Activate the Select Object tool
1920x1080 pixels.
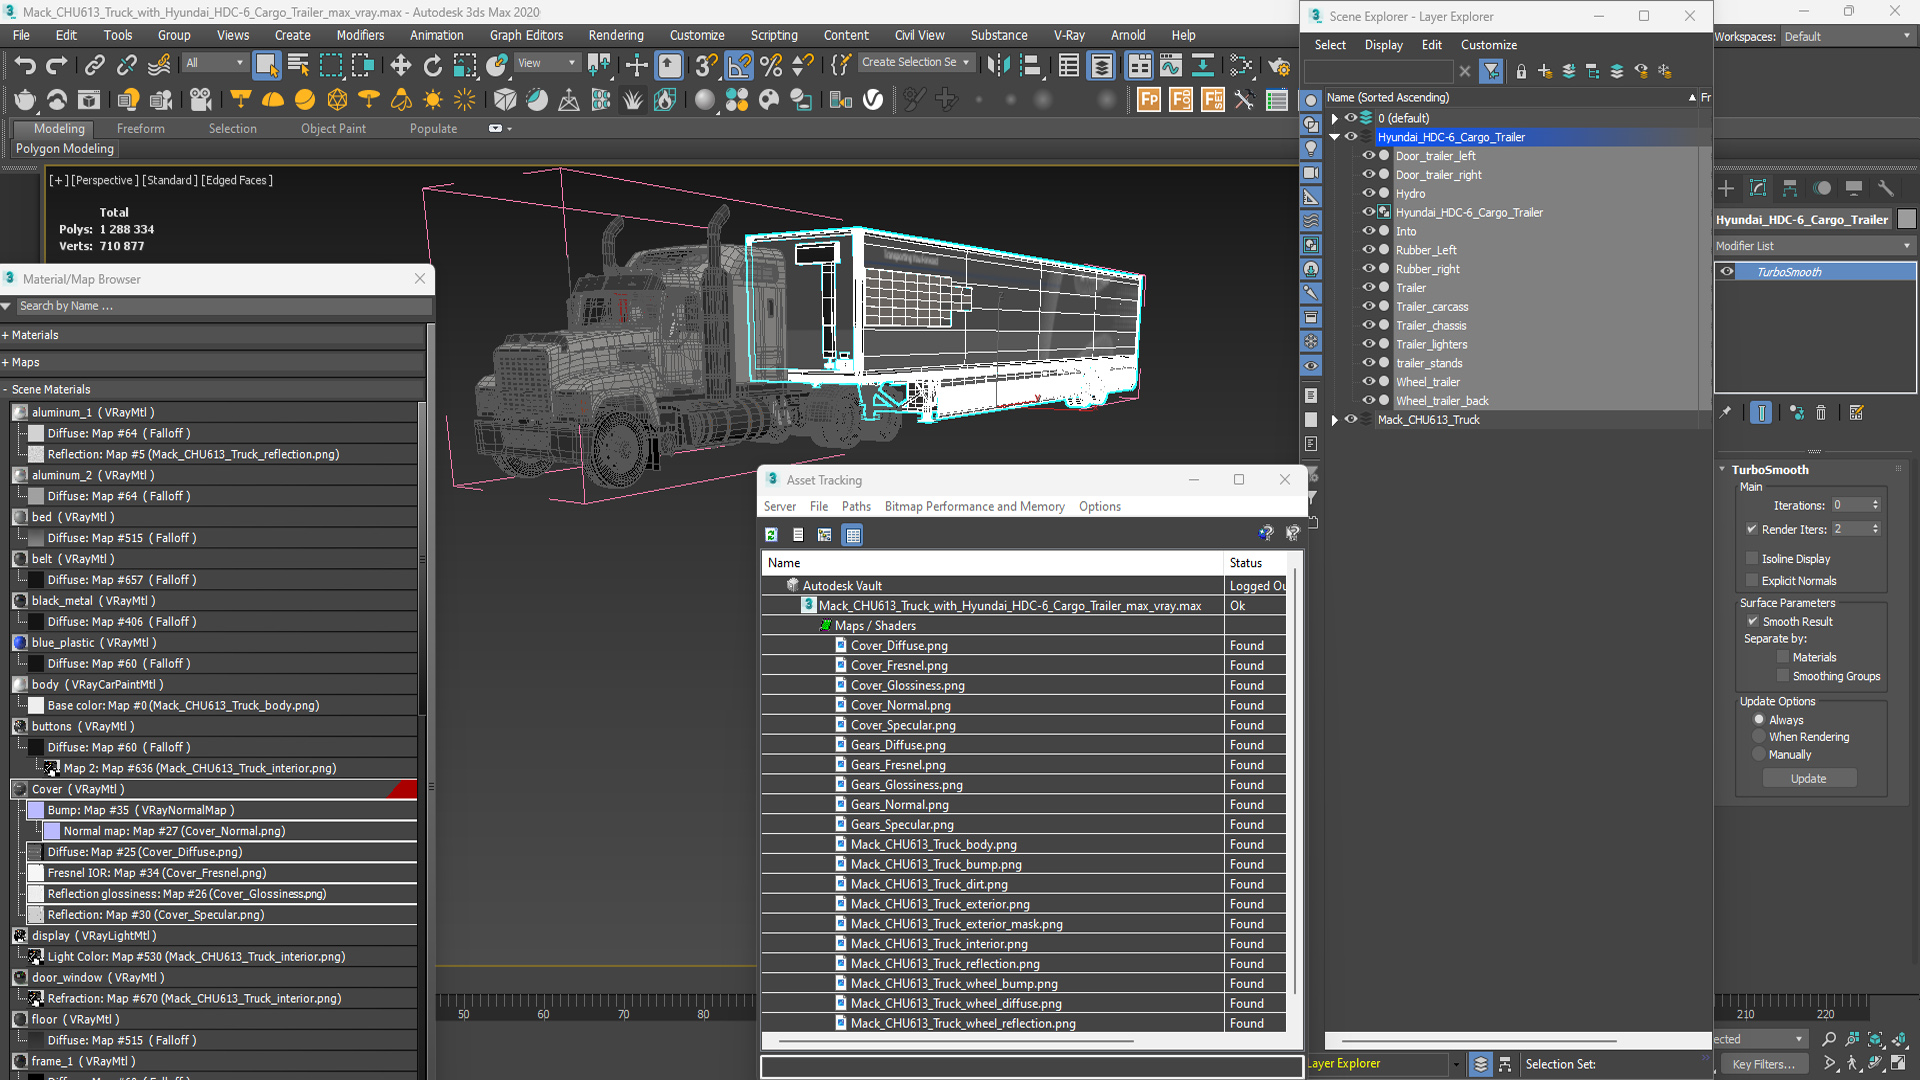click(266, 66)
